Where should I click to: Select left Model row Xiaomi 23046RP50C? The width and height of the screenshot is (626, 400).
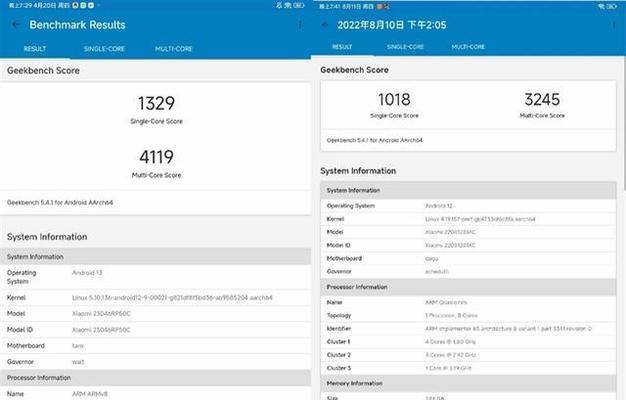point(155,313)
